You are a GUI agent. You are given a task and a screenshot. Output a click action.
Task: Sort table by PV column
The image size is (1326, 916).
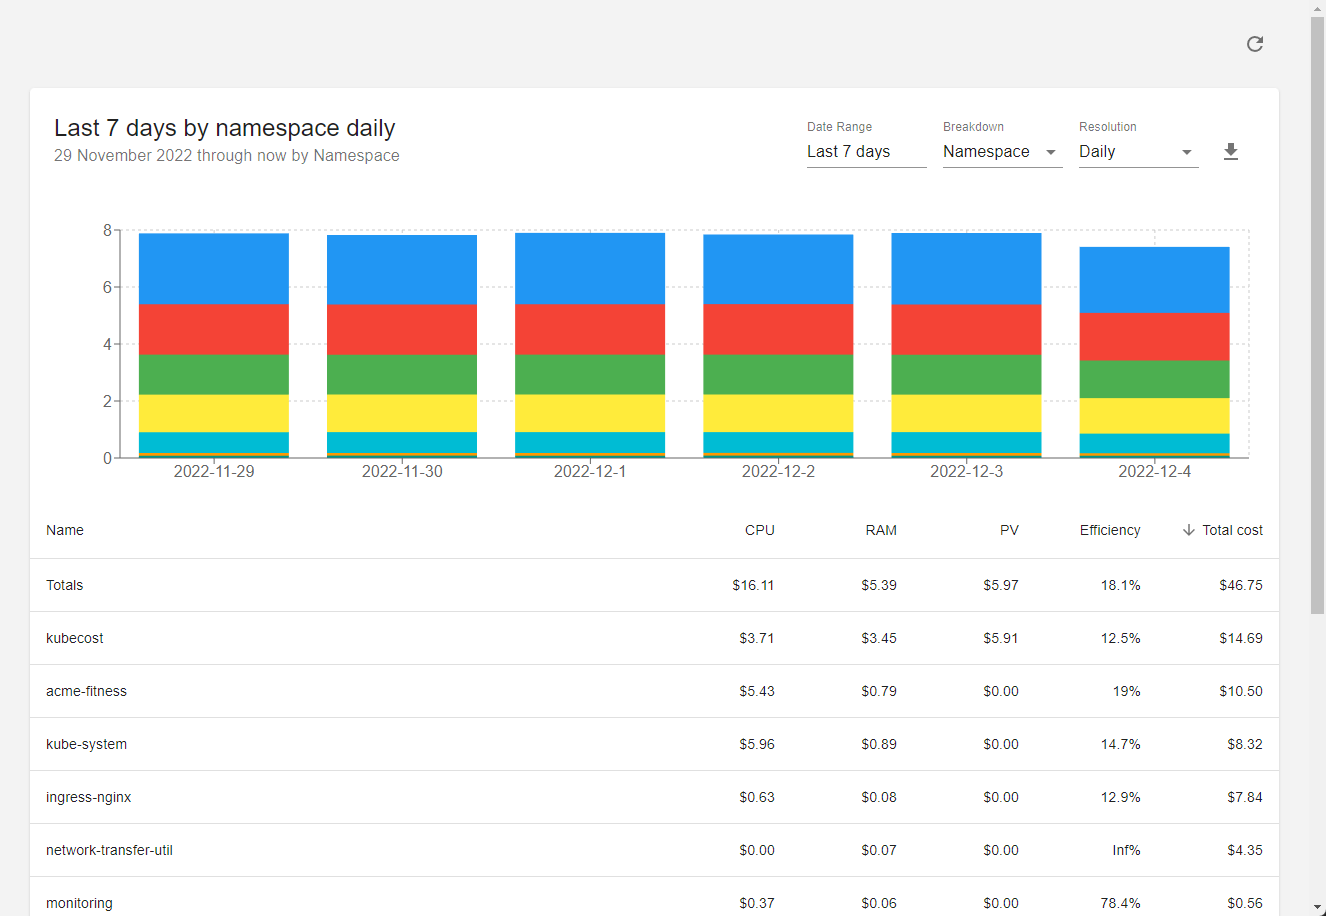pos(1009,530)
